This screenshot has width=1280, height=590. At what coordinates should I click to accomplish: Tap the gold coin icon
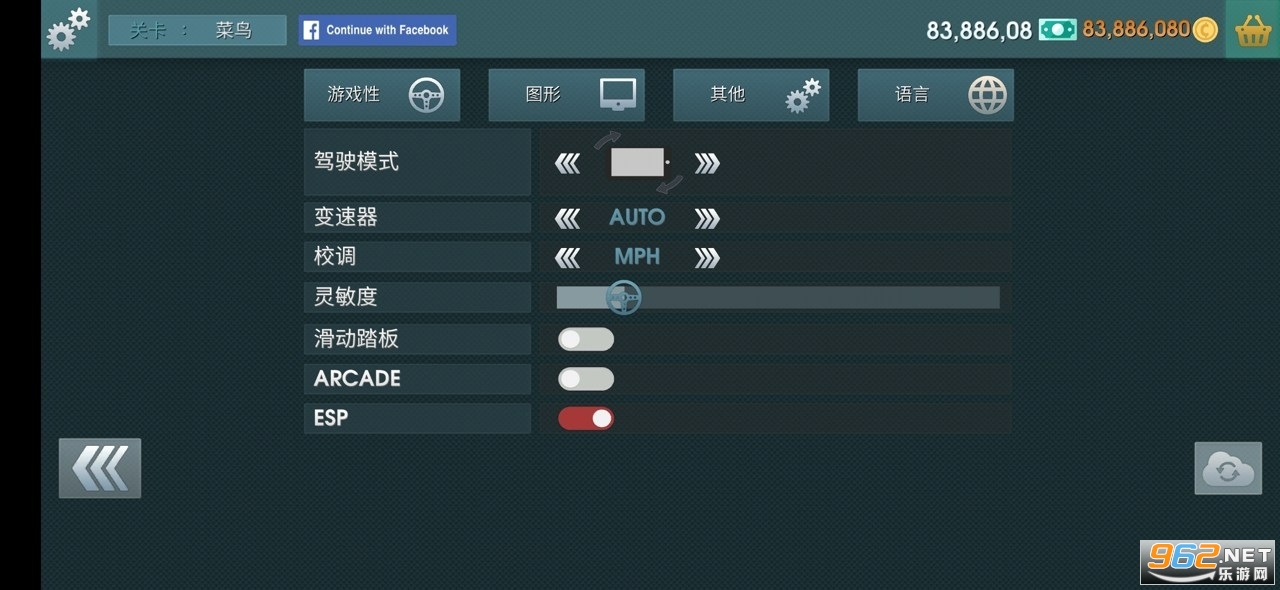point(1206,30)
